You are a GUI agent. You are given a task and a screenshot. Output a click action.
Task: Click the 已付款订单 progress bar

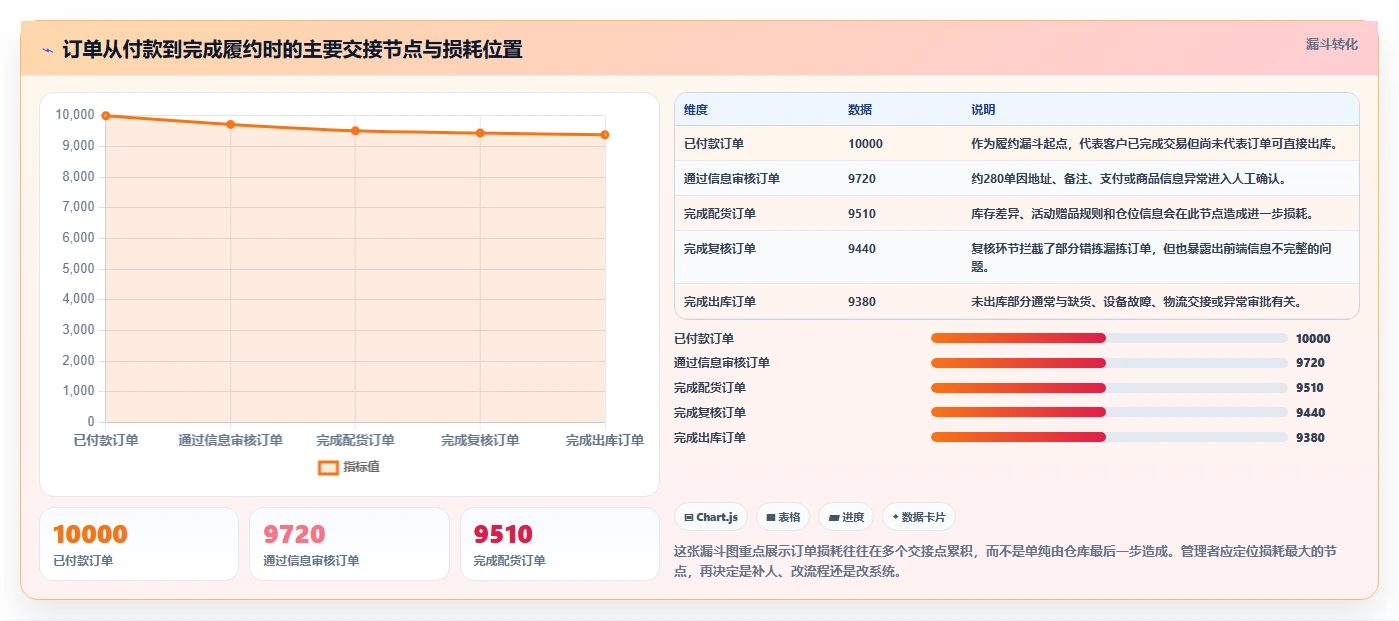point(1109,338)
